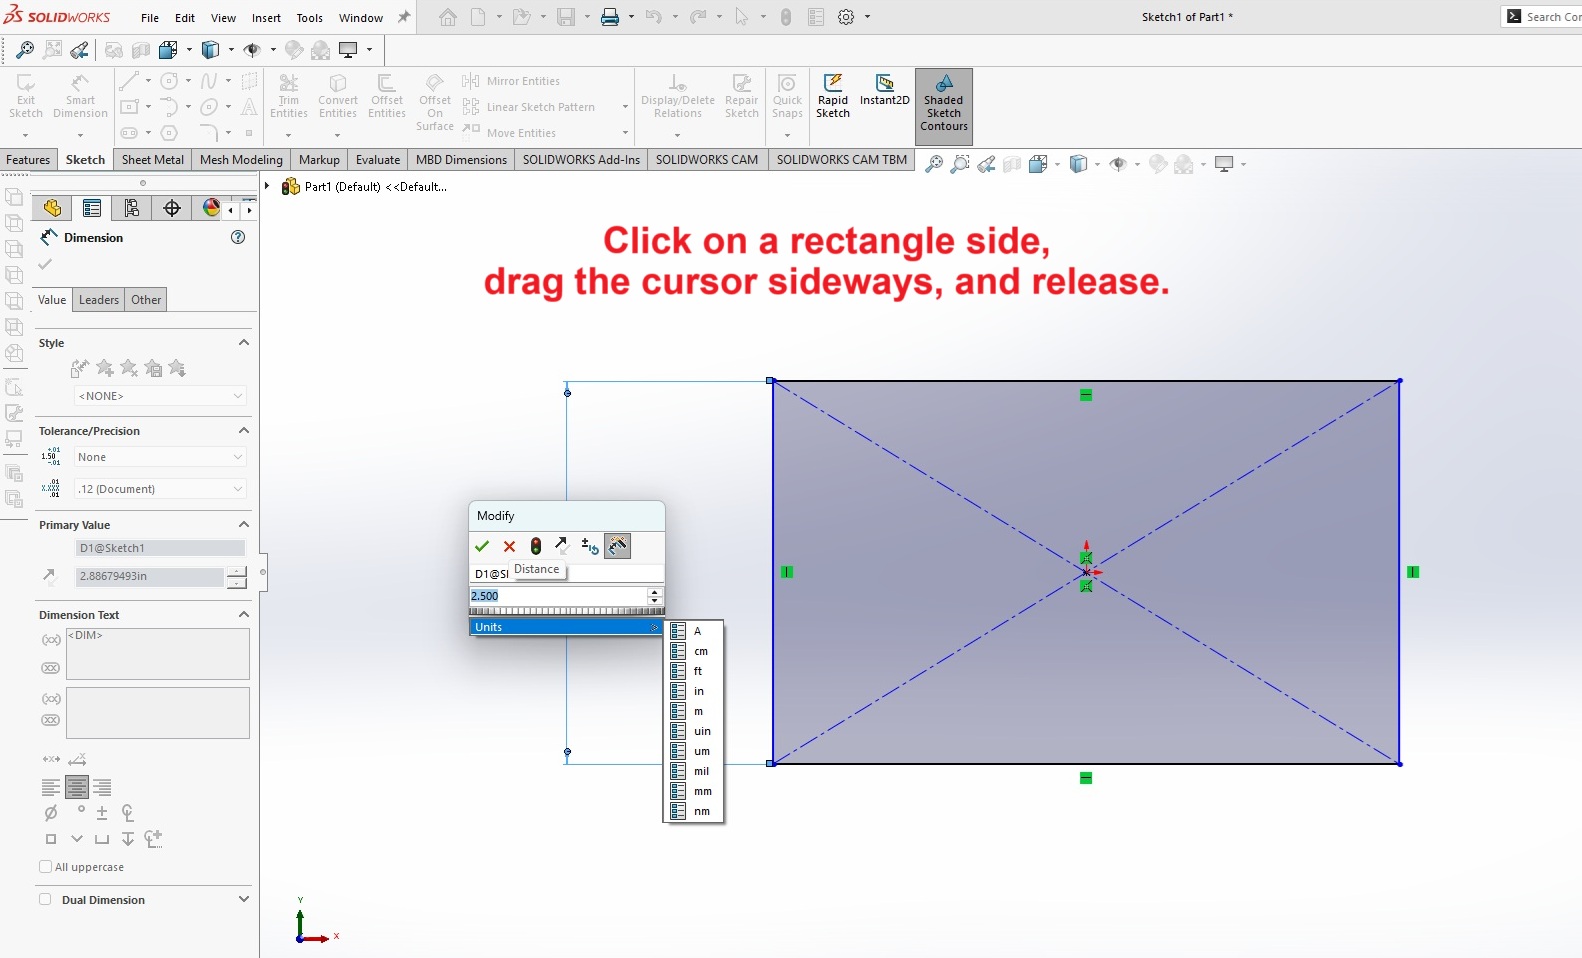The height and width of the screenshot is (958, 1582).
Task: Open the Leaders tab in Dimension panel
Action: 99,300
